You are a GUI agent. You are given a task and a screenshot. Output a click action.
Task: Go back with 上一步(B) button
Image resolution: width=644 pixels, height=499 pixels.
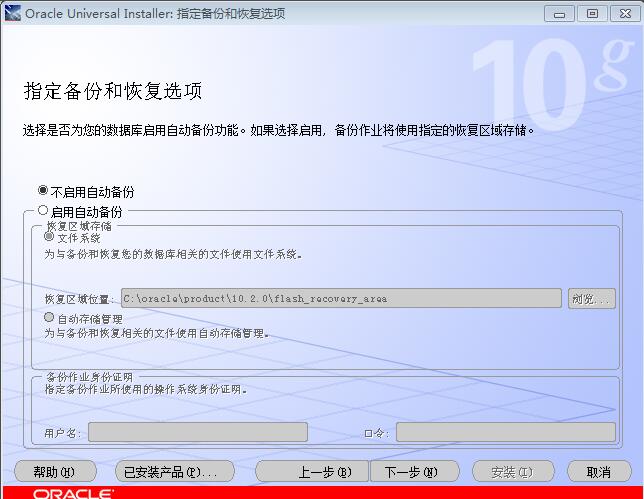[312, 471]
